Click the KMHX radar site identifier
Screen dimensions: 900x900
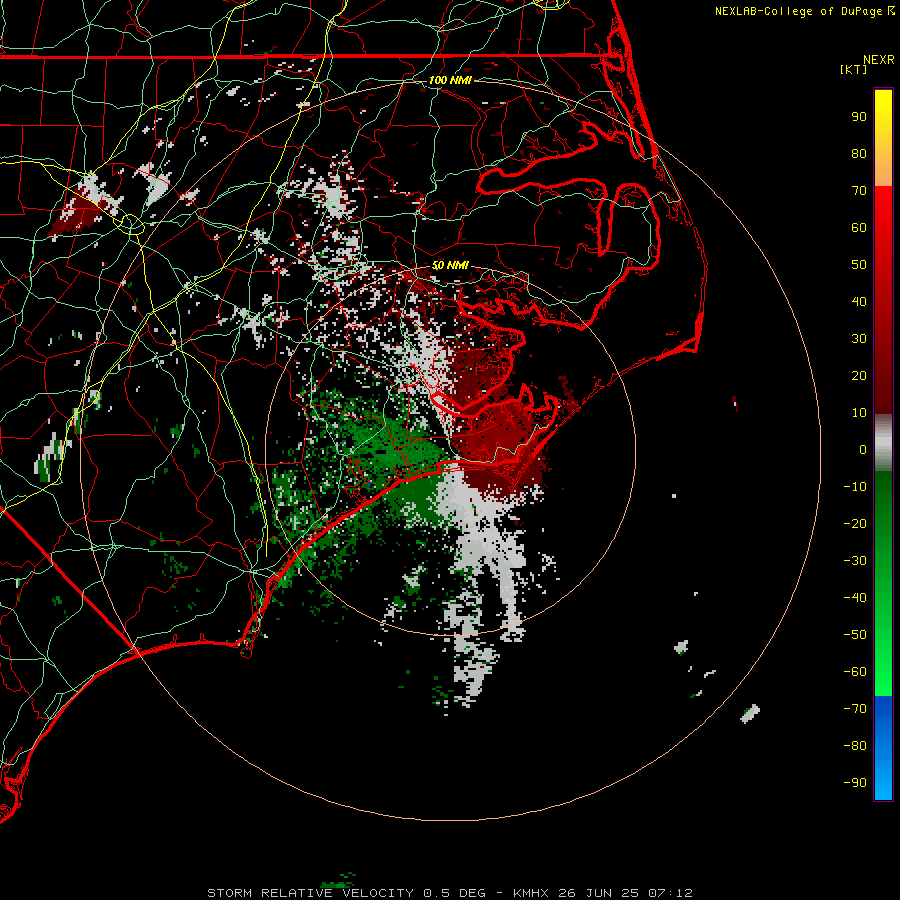(x=531, y=893)
